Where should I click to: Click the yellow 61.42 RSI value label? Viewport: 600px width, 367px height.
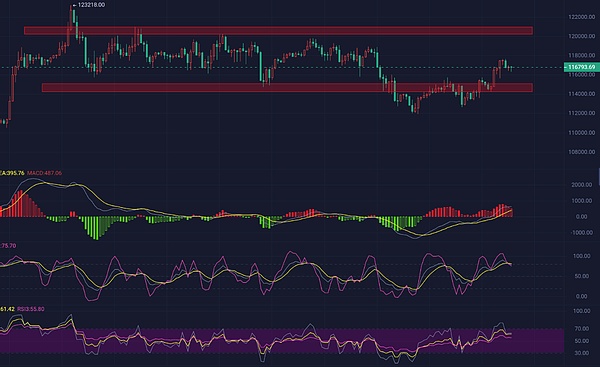pyautogui.click(x=7, y=309)
